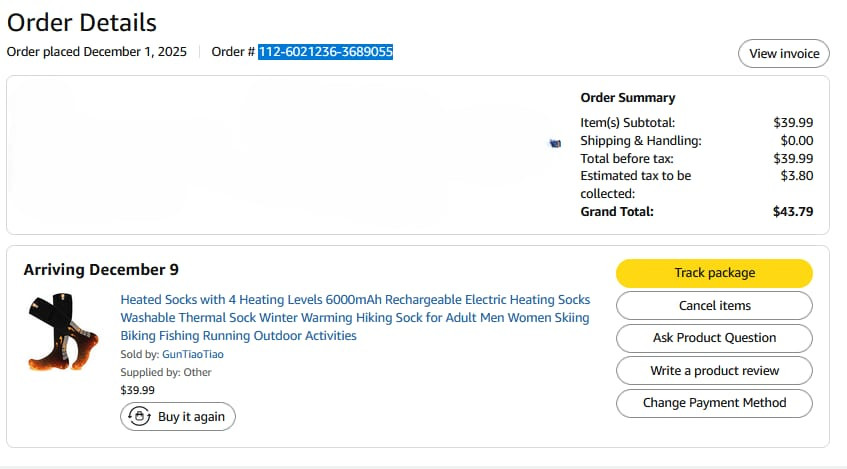Screen dimensions: 847x469
Task: Click the estimated tax amount $3.80
Action: tap(797, 176)
